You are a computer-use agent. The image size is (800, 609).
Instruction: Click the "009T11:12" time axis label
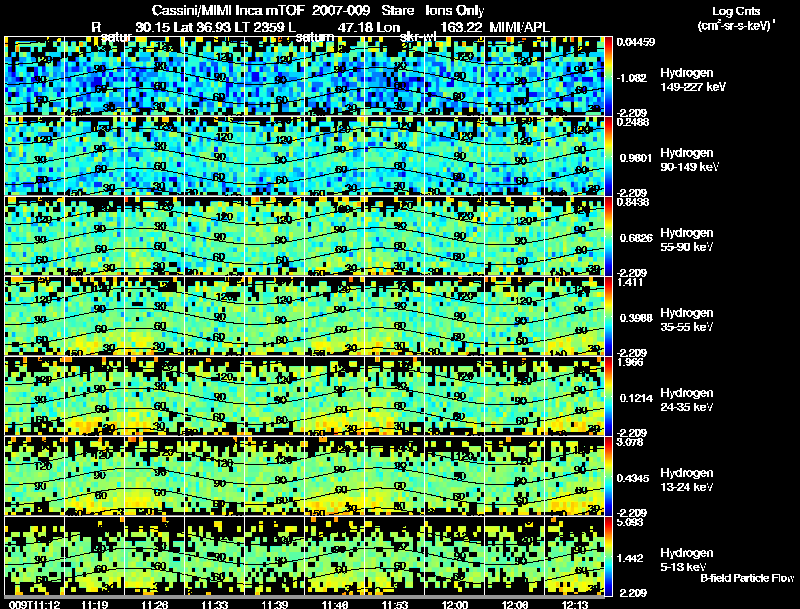(35, 605)
